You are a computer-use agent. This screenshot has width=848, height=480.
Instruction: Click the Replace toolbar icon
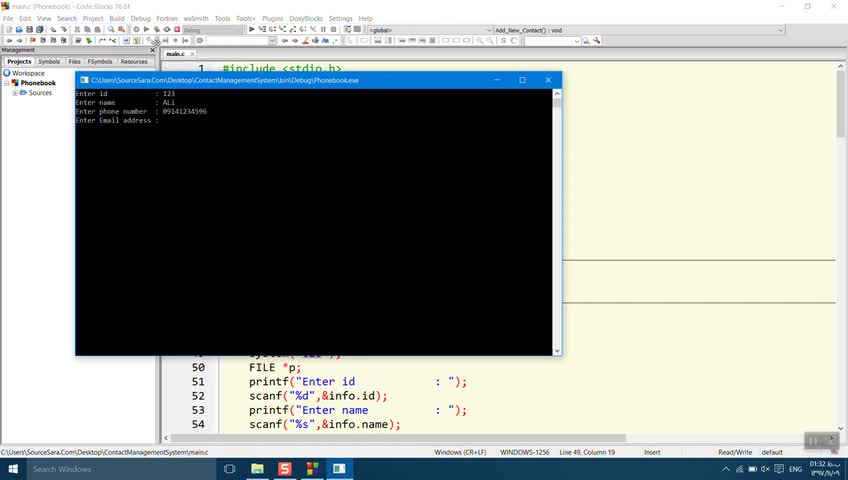click(x=121, y=29)
